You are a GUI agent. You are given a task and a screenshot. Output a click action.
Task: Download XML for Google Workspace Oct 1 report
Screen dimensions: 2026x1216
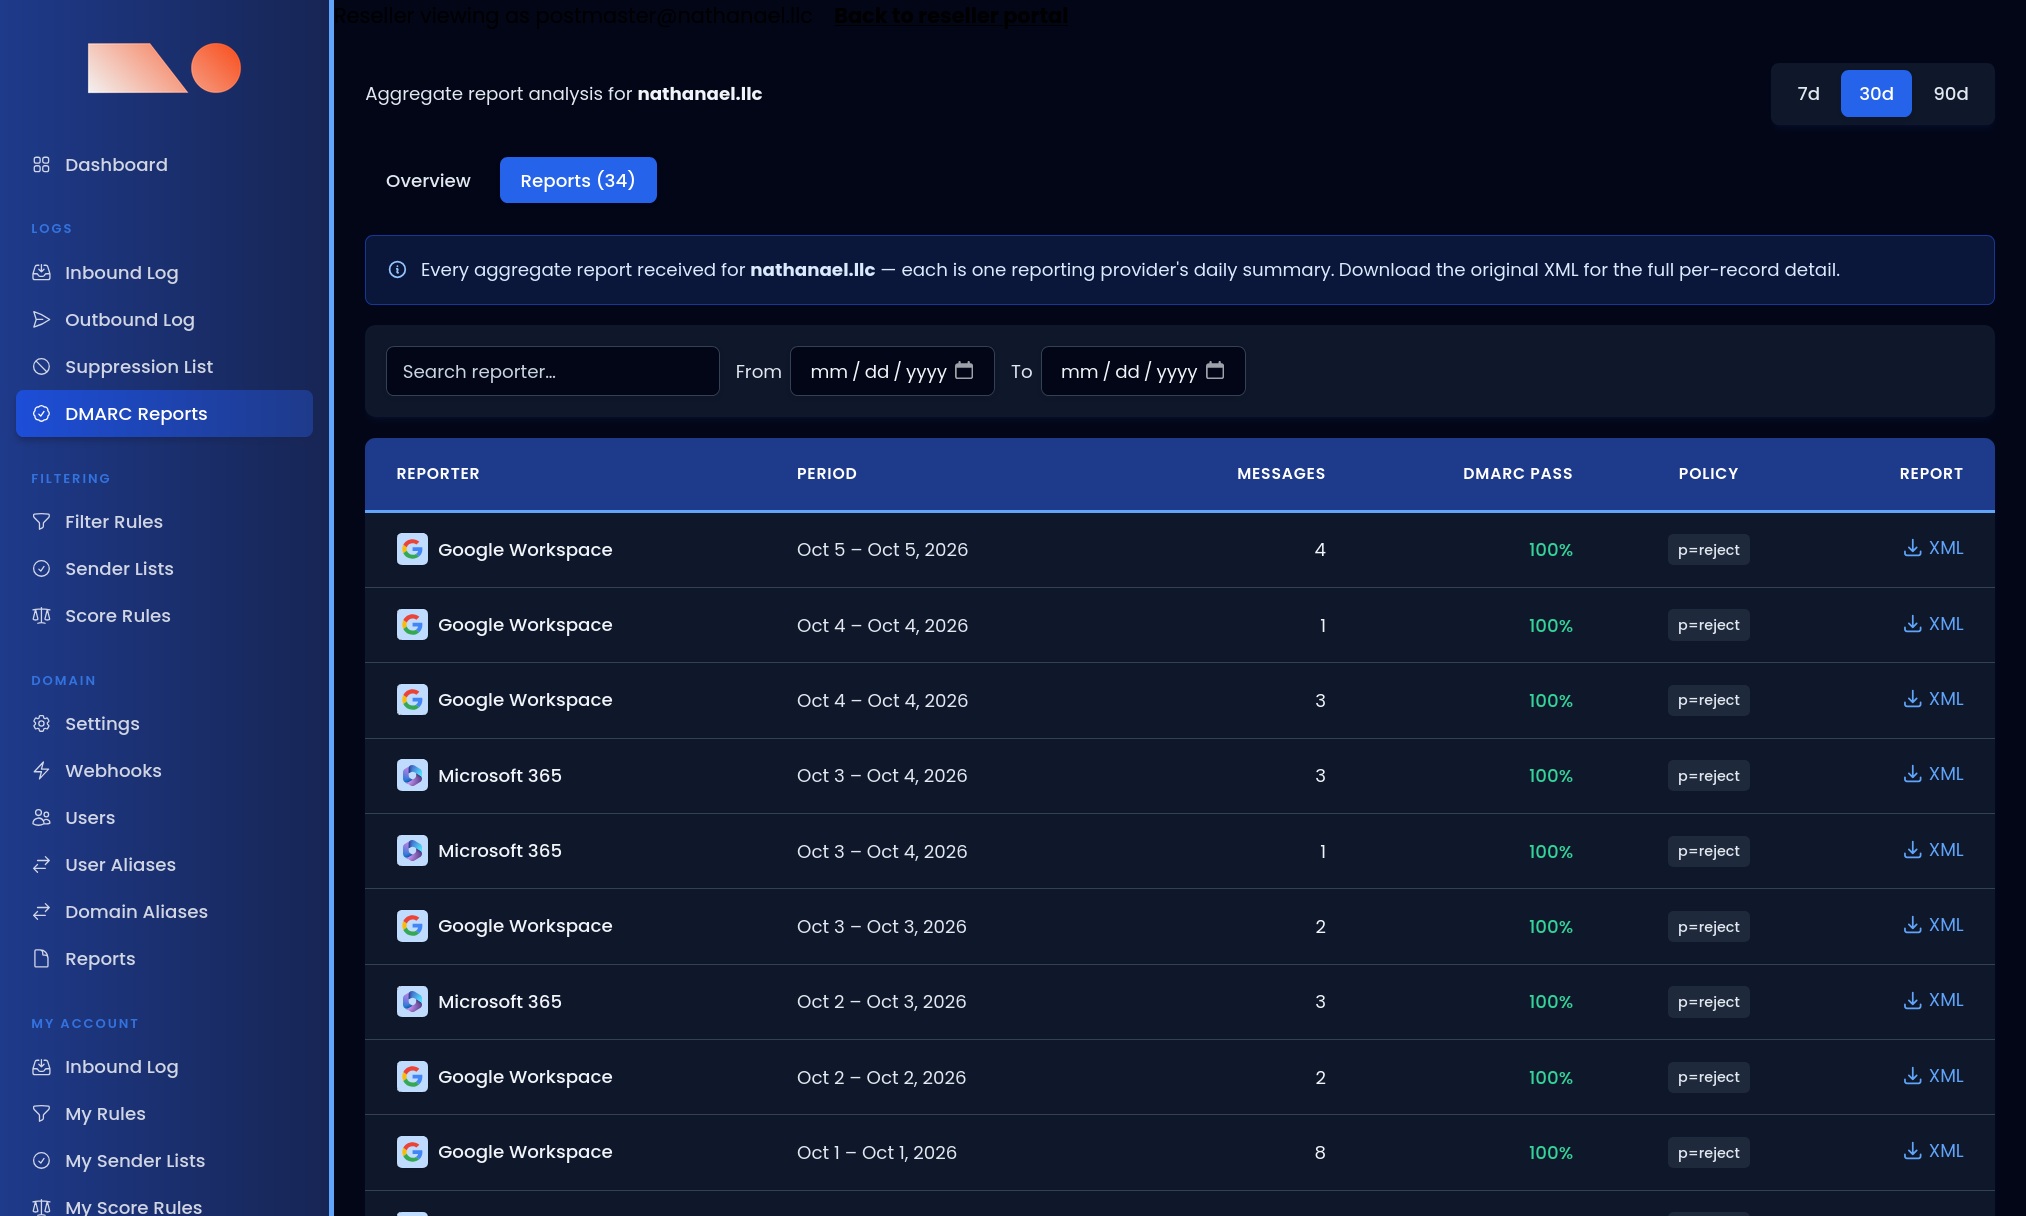point(1933,1151)
